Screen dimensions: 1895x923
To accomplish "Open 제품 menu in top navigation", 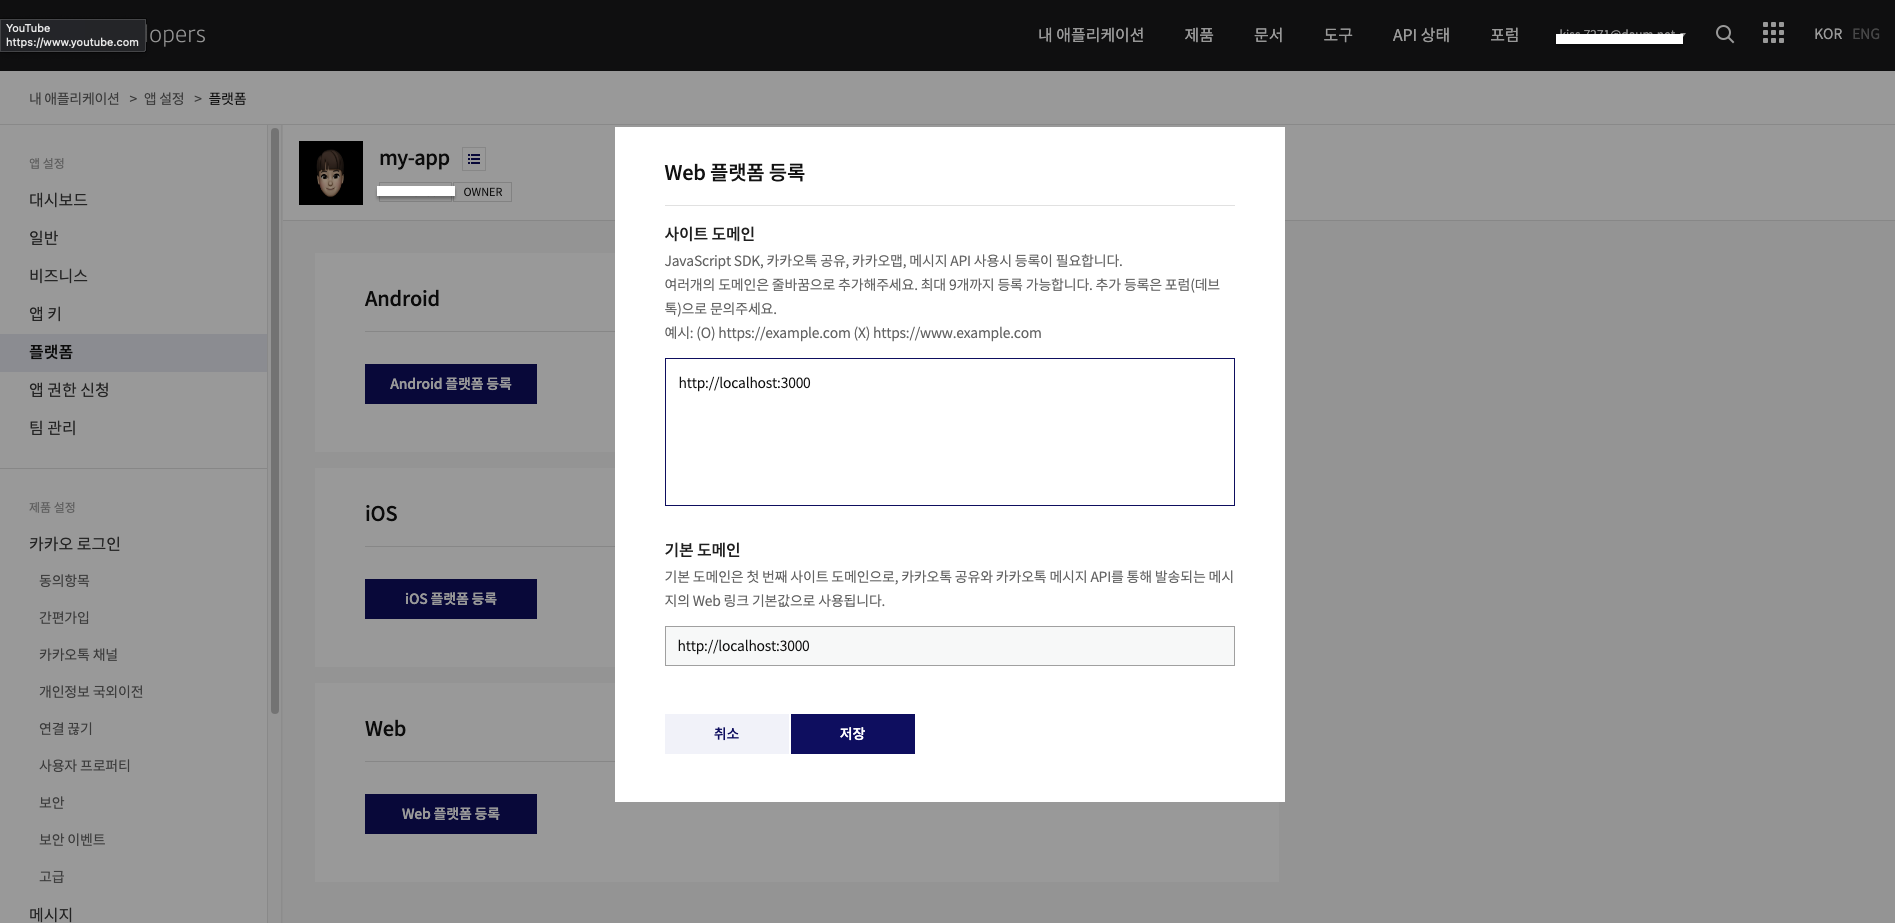I will 1199,35.
